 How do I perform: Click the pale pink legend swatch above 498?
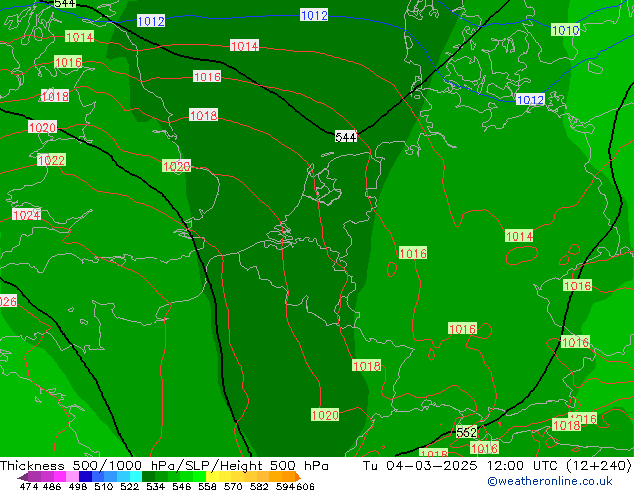72,477
